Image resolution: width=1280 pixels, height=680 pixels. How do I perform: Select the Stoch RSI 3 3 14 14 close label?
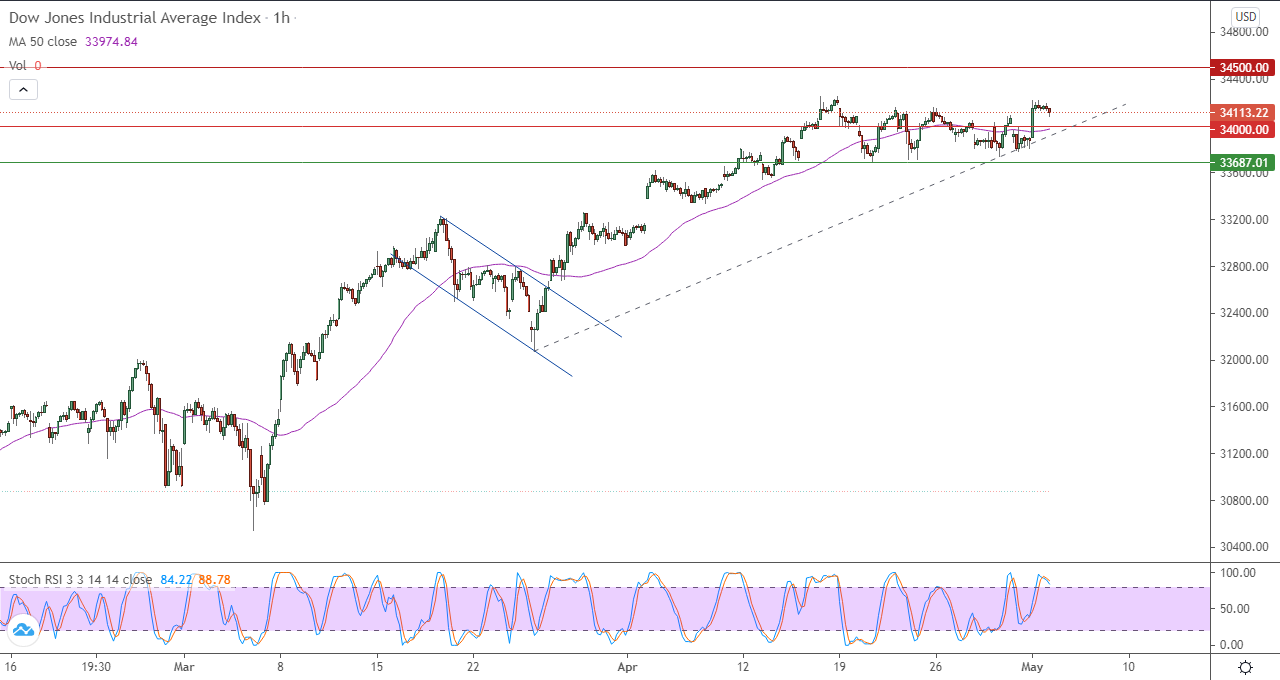pos(81,579)
